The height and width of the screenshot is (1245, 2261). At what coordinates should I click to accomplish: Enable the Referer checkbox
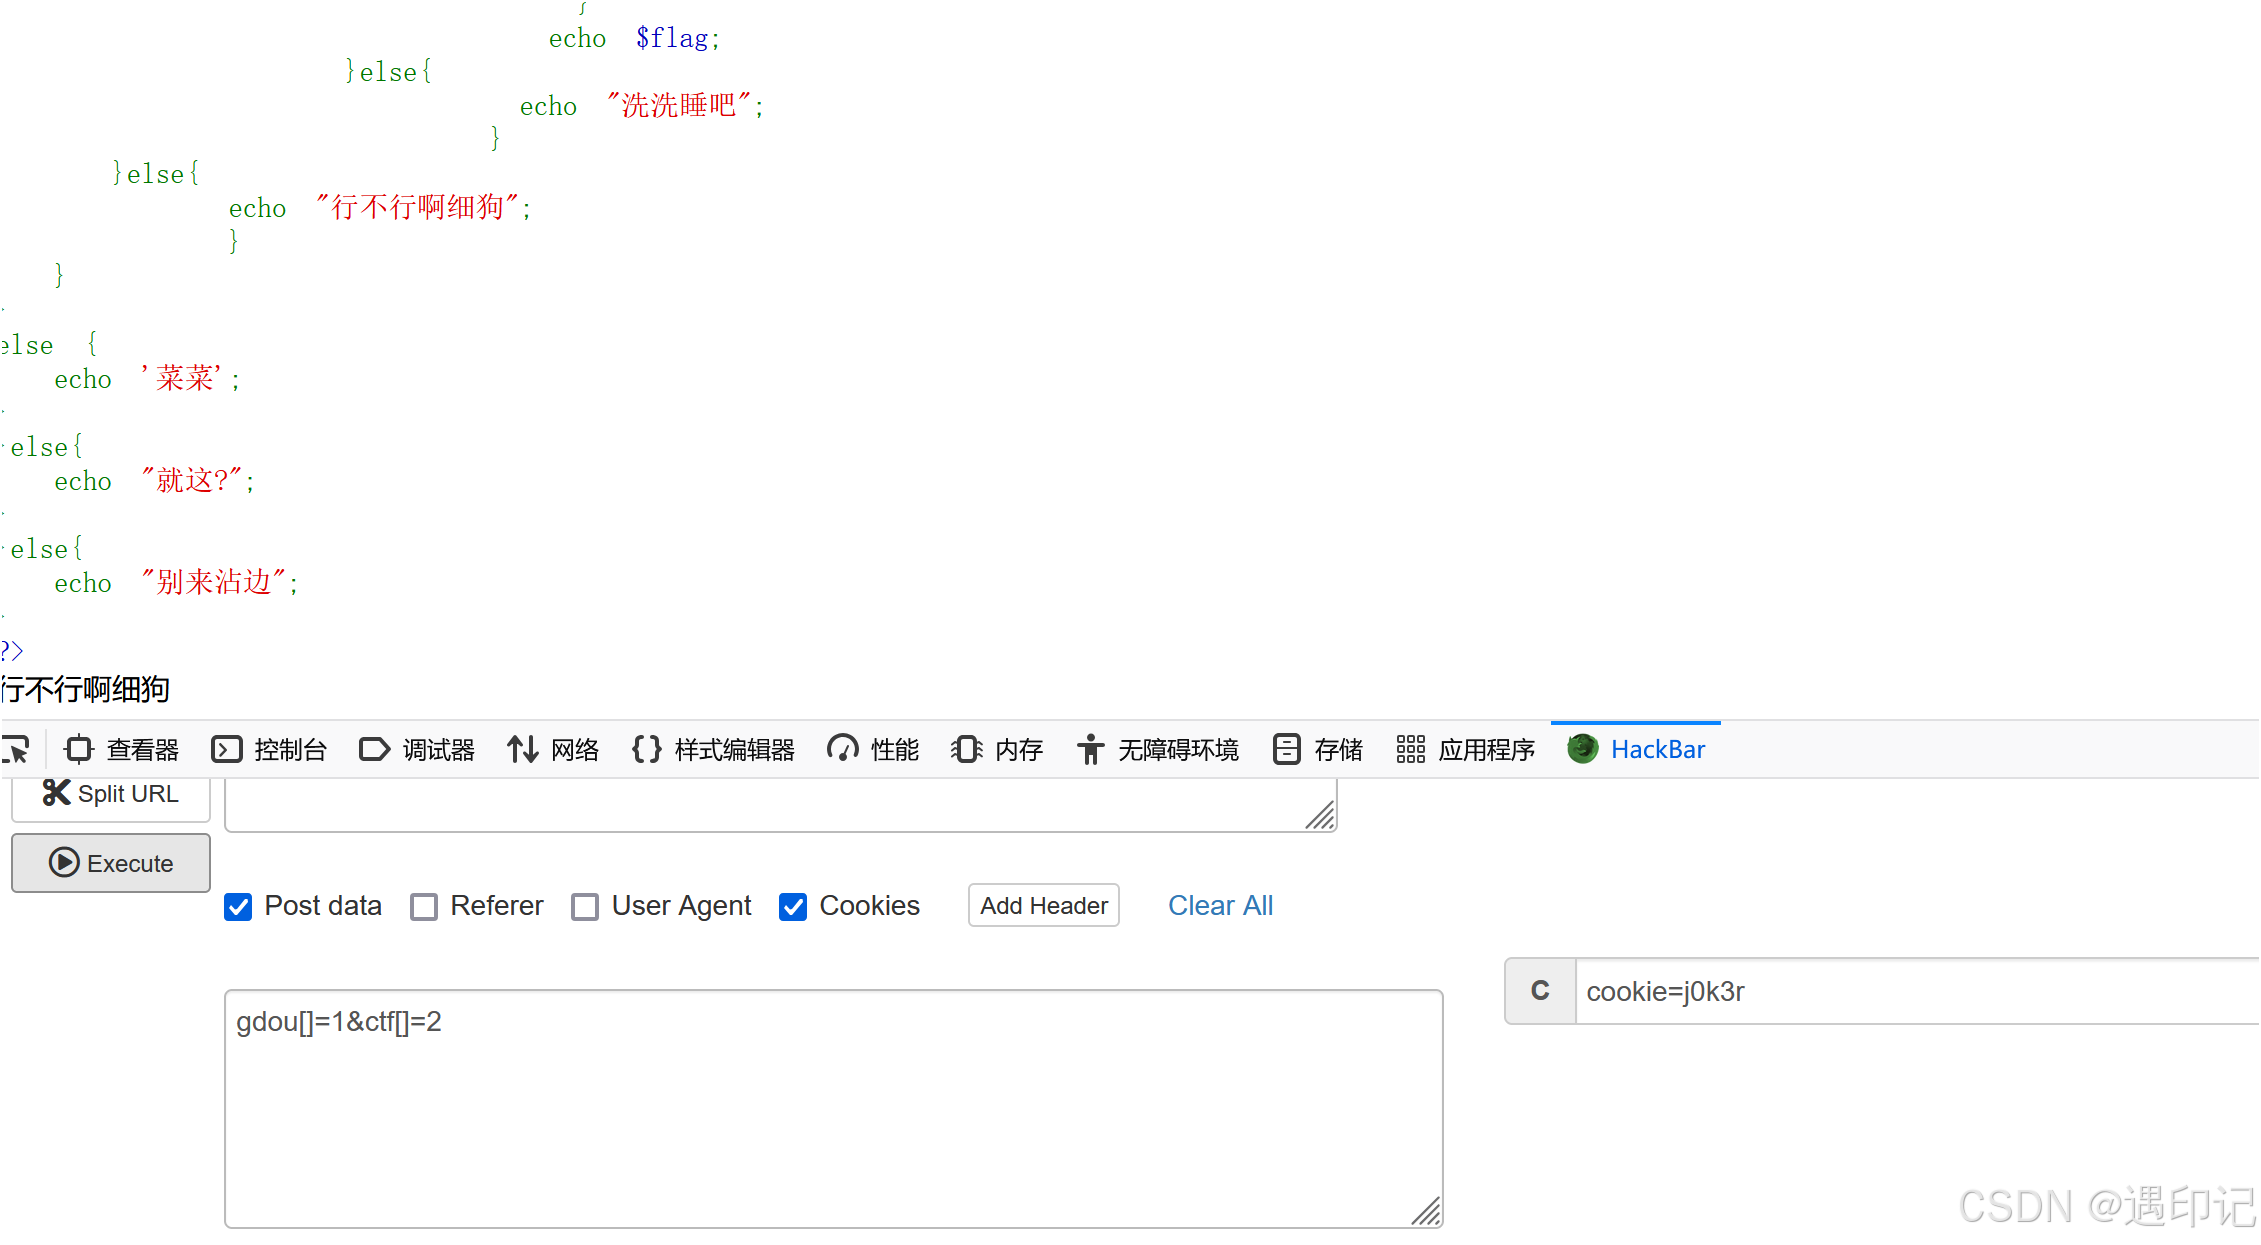[x=424, y=907]
